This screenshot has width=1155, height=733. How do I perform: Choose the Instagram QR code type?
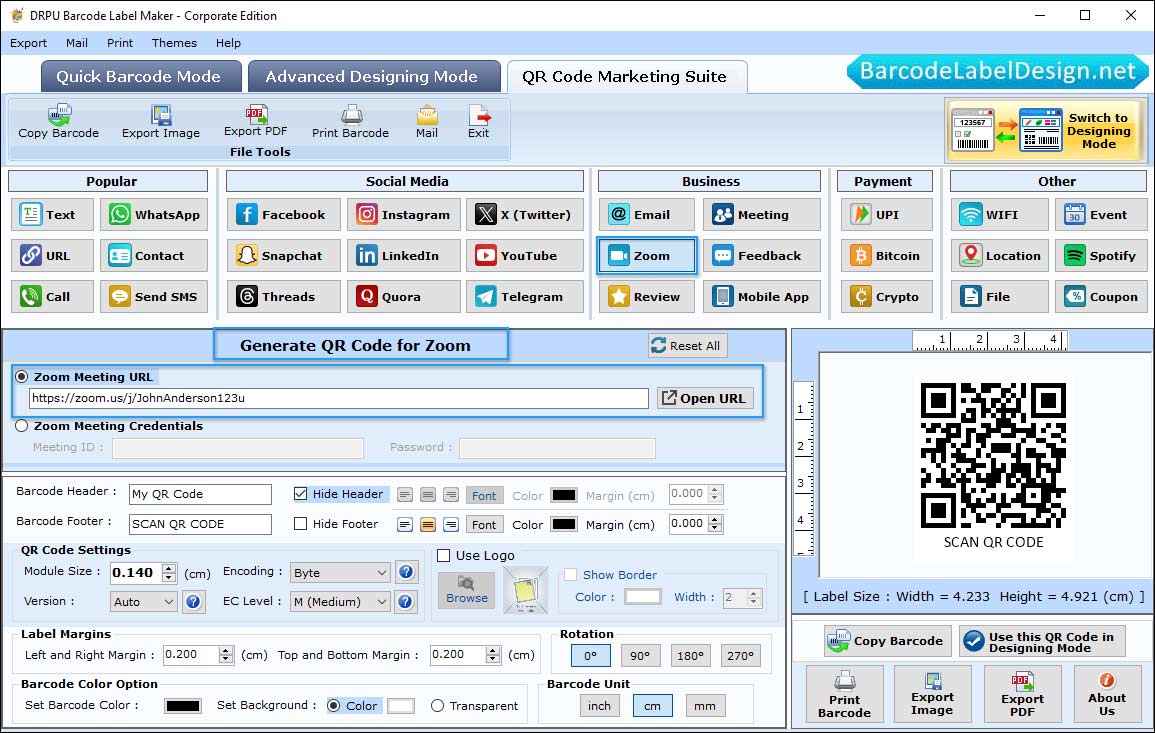pyautogui.click(x=404, y=214)
